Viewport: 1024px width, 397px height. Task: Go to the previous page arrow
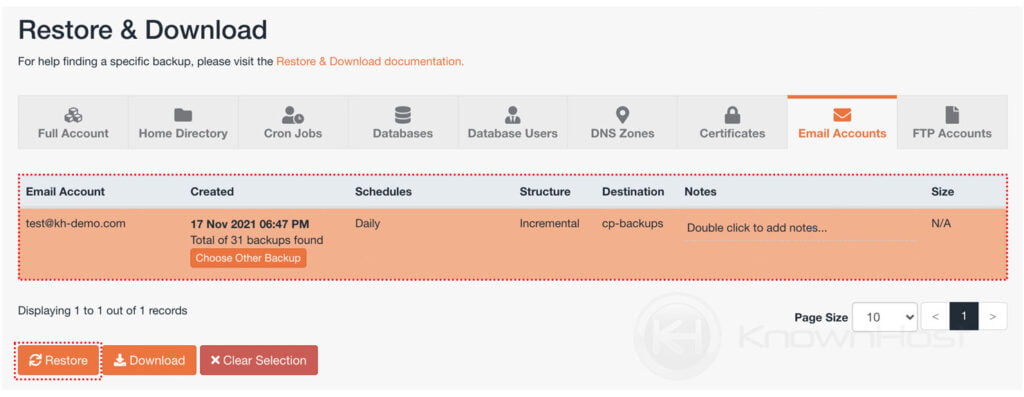[x=935, y=317]
